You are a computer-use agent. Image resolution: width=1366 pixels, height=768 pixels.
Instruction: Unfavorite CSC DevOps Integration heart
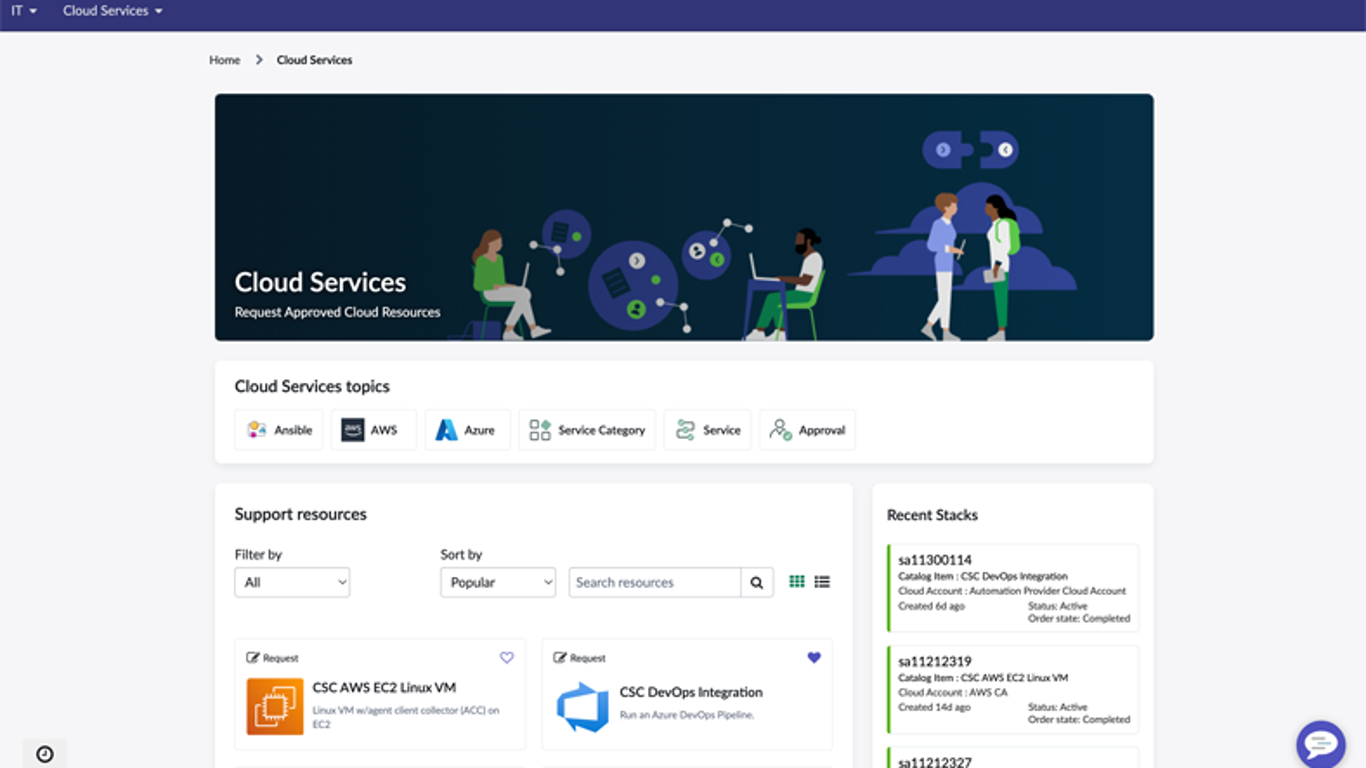coord(814,657)
